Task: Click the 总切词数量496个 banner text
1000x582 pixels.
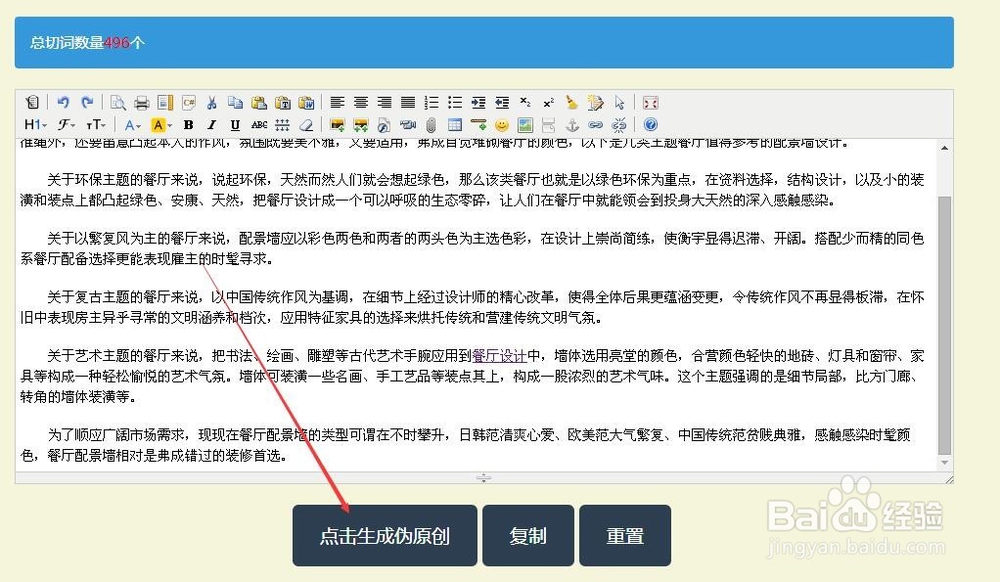Action: click(87, 43)
